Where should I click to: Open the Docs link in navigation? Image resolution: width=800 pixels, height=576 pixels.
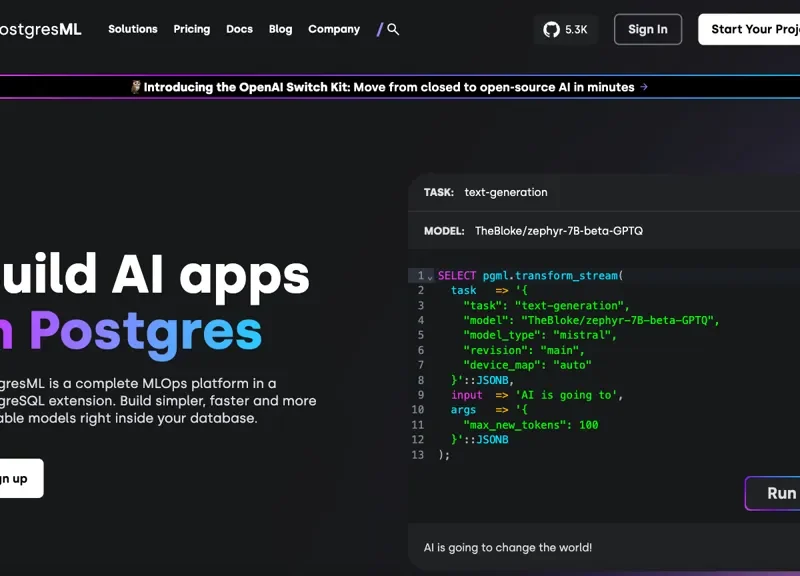coord(240,29)
